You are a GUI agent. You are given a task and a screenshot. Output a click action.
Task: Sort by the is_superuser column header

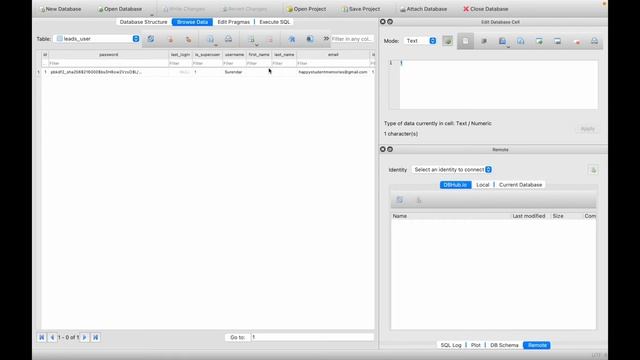point(207,55)
